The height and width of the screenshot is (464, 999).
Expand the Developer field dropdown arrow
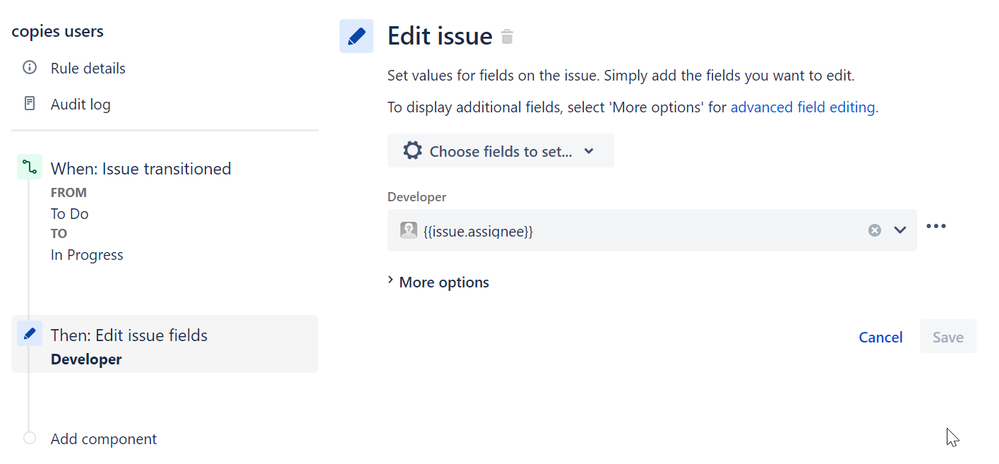(900, 230)
